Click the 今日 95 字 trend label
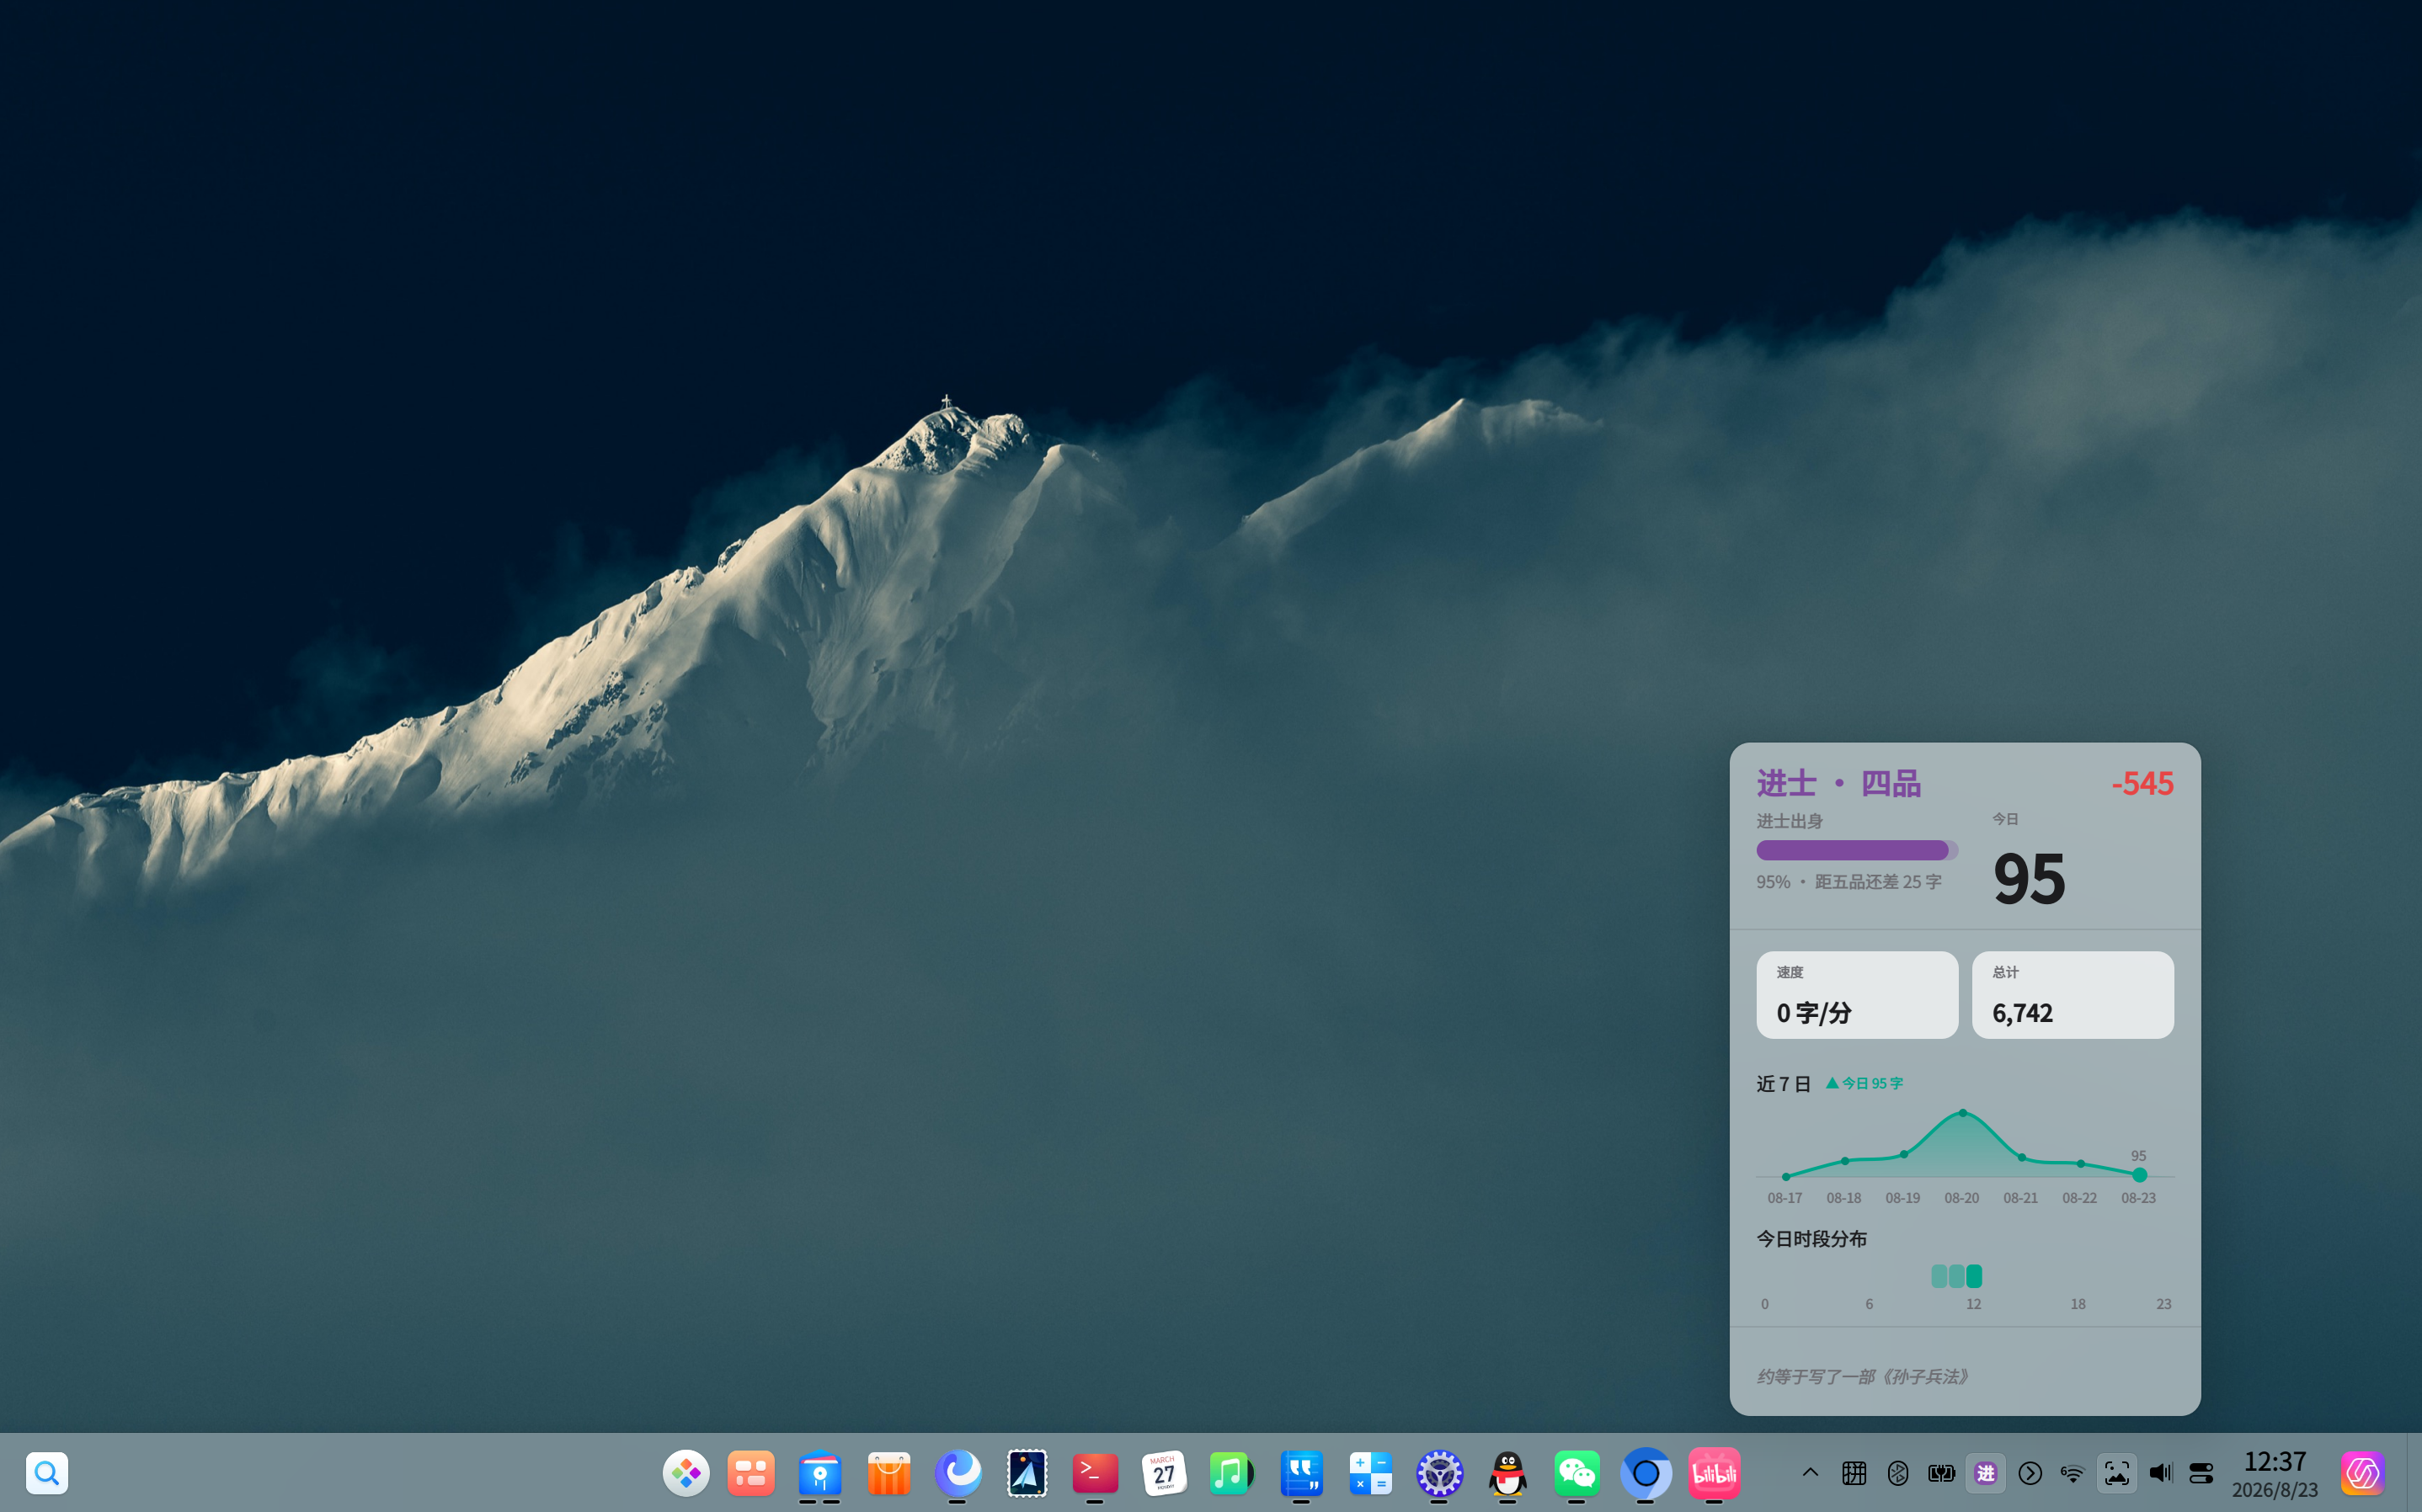2422x1512 pixels. [x=1864, y=1083]
